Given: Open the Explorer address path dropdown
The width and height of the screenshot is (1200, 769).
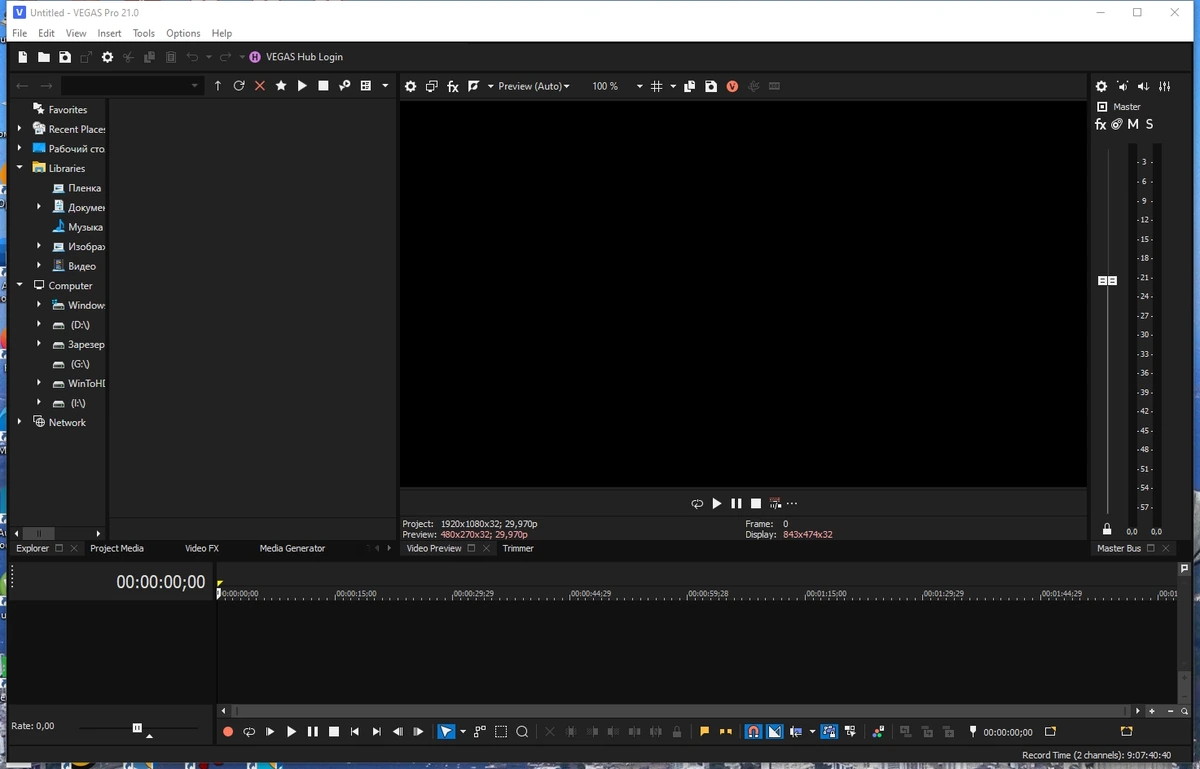Looking at the screenshot, I should coord(195,86).
